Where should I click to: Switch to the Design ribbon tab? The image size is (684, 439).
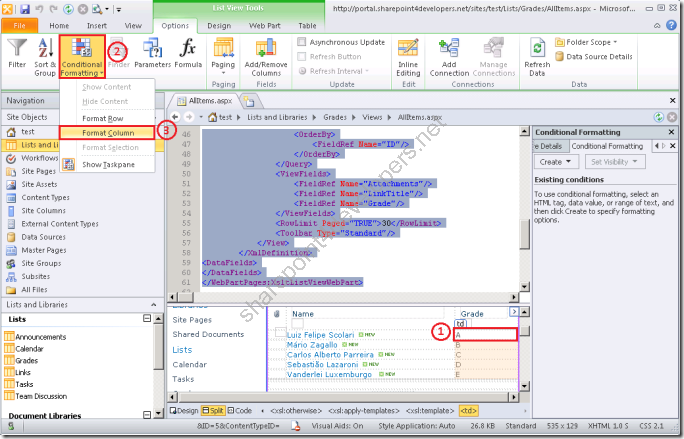[x=219, y=26]
